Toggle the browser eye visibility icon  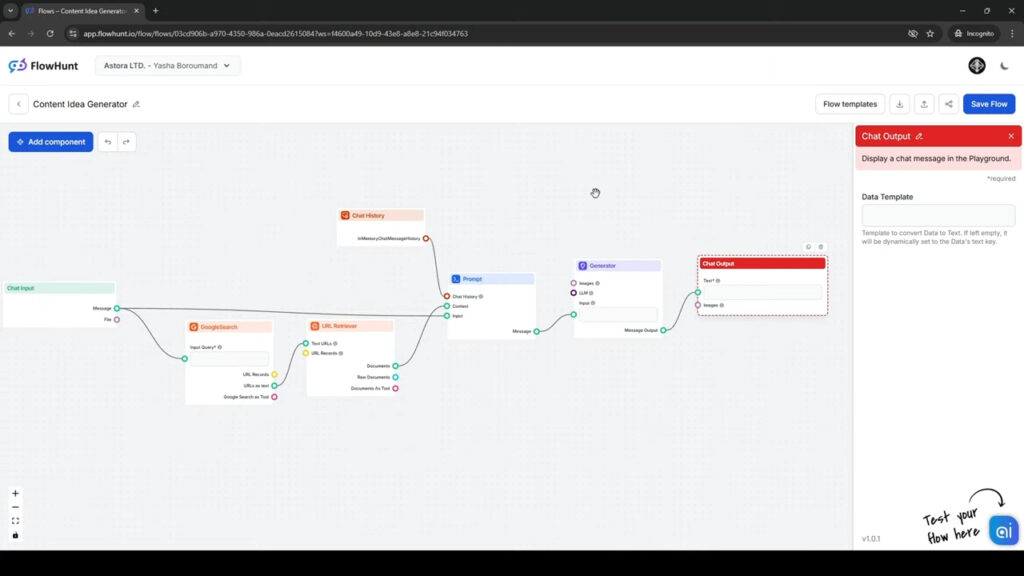click(x=912, y=33)
